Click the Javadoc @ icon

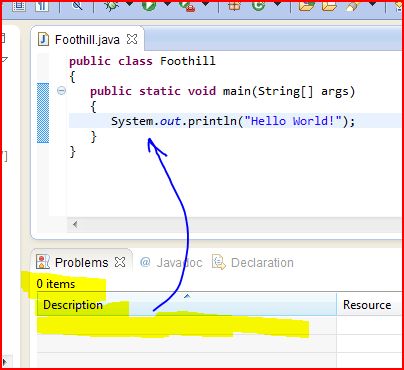point(145,262)
